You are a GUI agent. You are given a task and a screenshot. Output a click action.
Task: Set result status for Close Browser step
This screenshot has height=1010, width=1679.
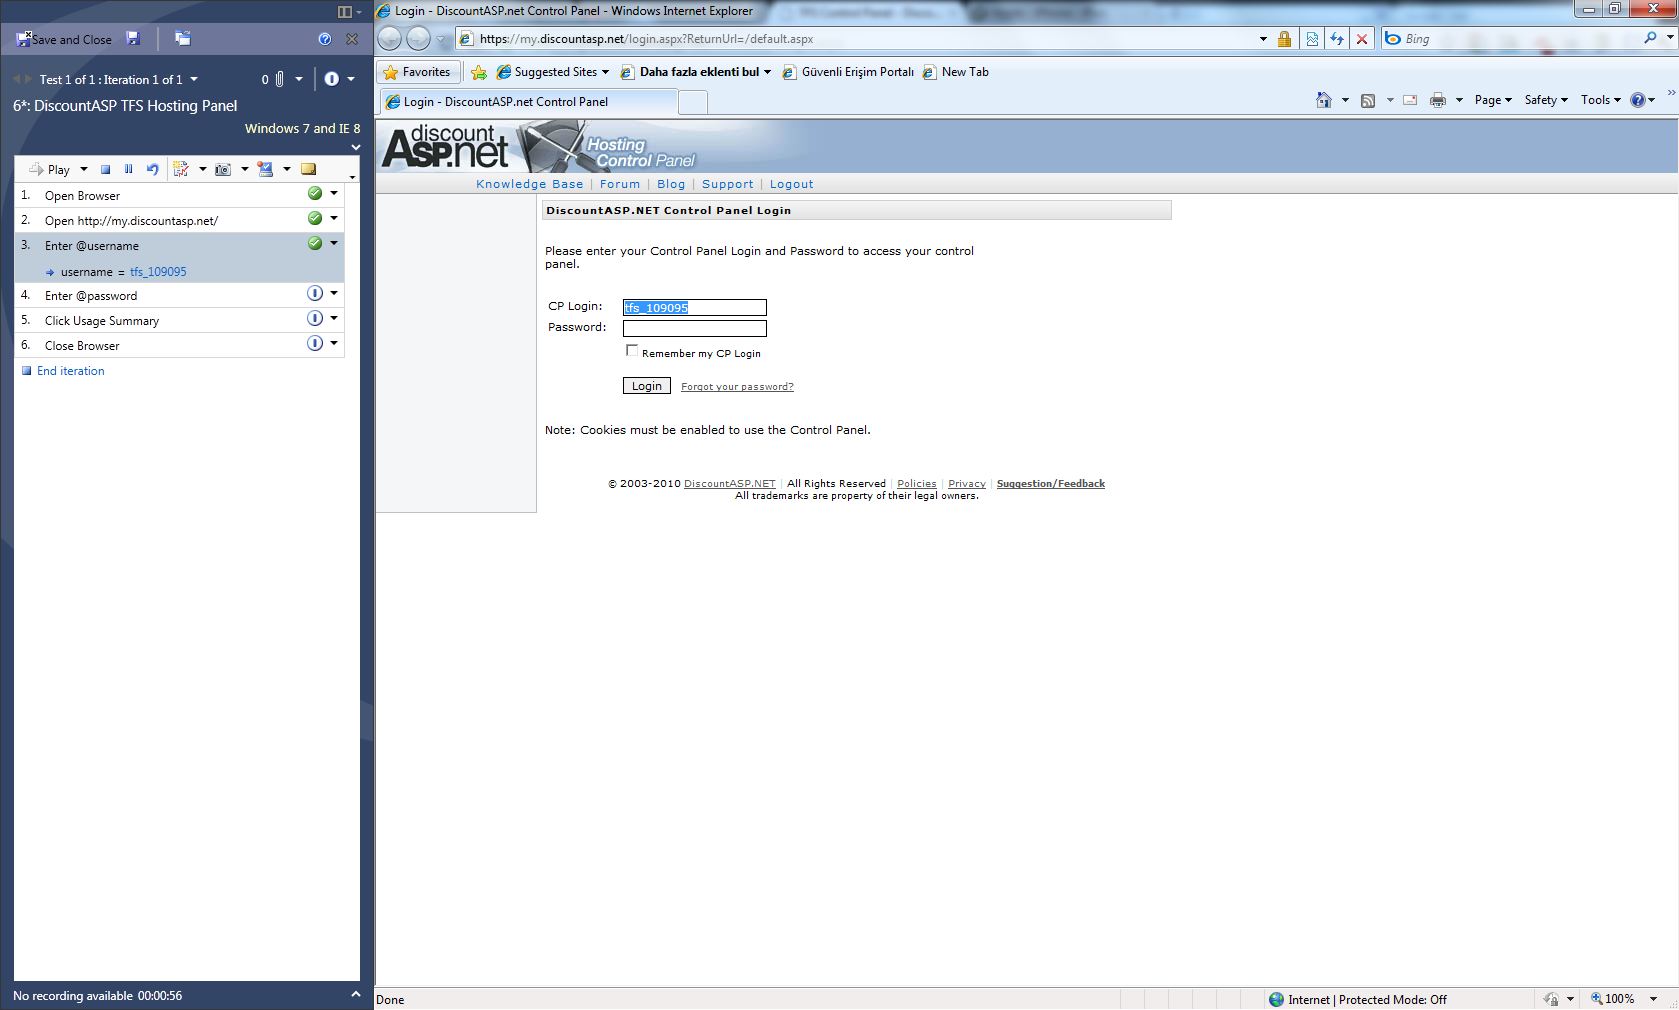coord(315,344)
